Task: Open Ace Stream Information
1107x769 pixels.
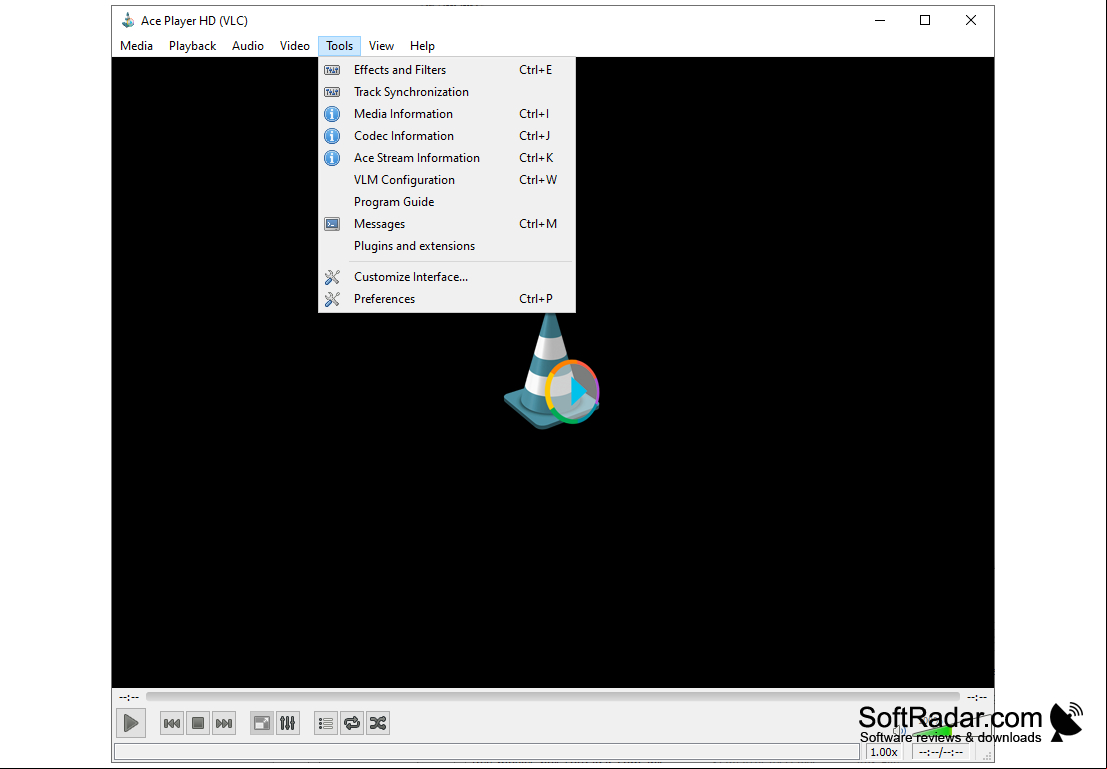Action: 447,157
